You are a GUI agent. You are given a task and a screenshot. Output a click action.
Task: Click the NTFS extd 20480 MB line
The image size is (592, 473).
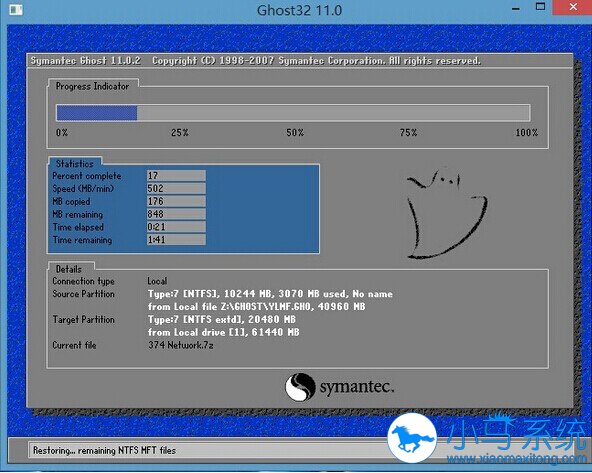pyautogui.click(x=222, y=320)
